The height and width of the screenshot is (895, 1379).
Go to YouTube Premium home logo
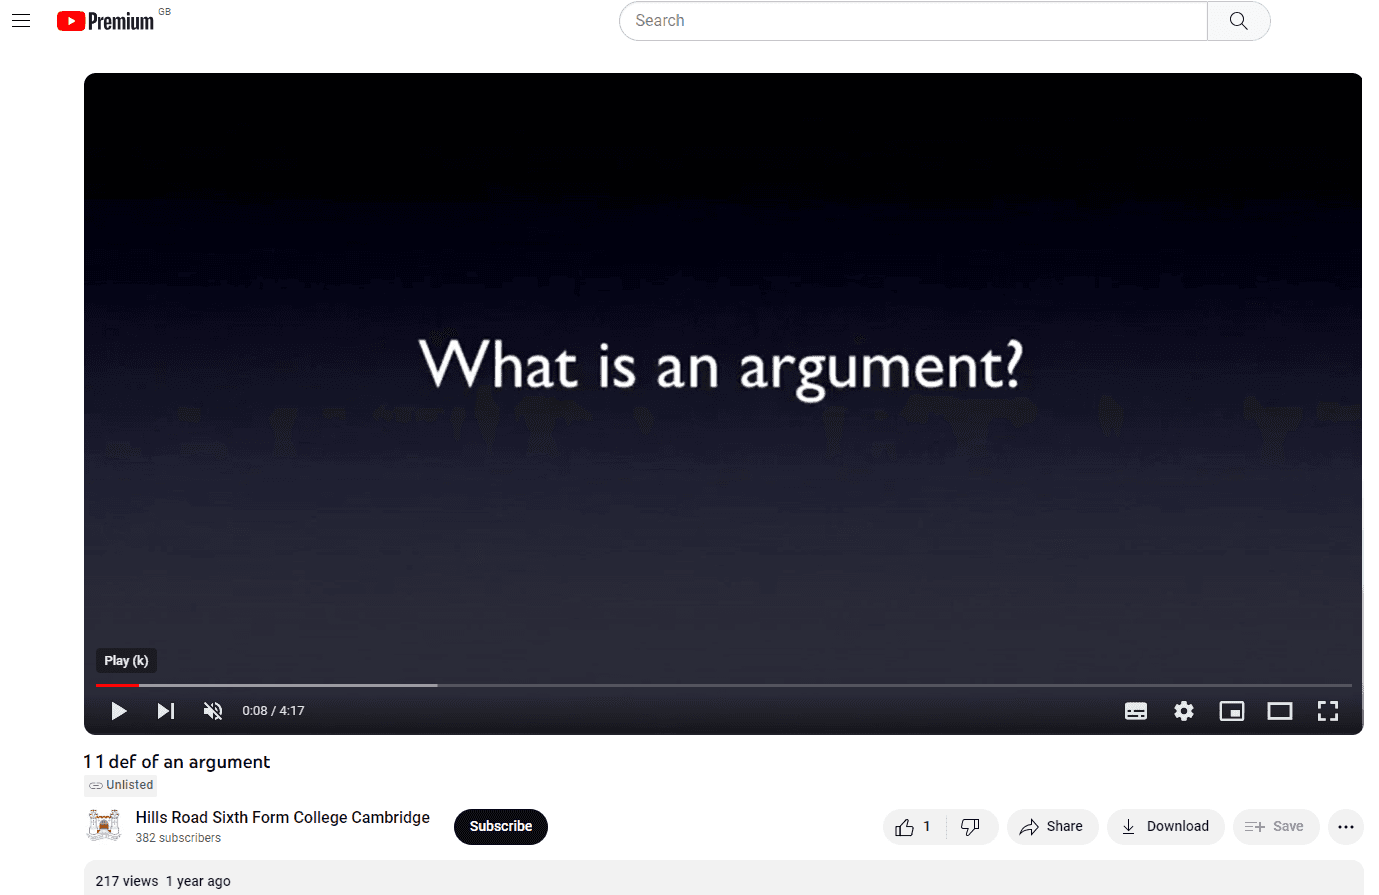pyautogui.click(x=106, y=21)
